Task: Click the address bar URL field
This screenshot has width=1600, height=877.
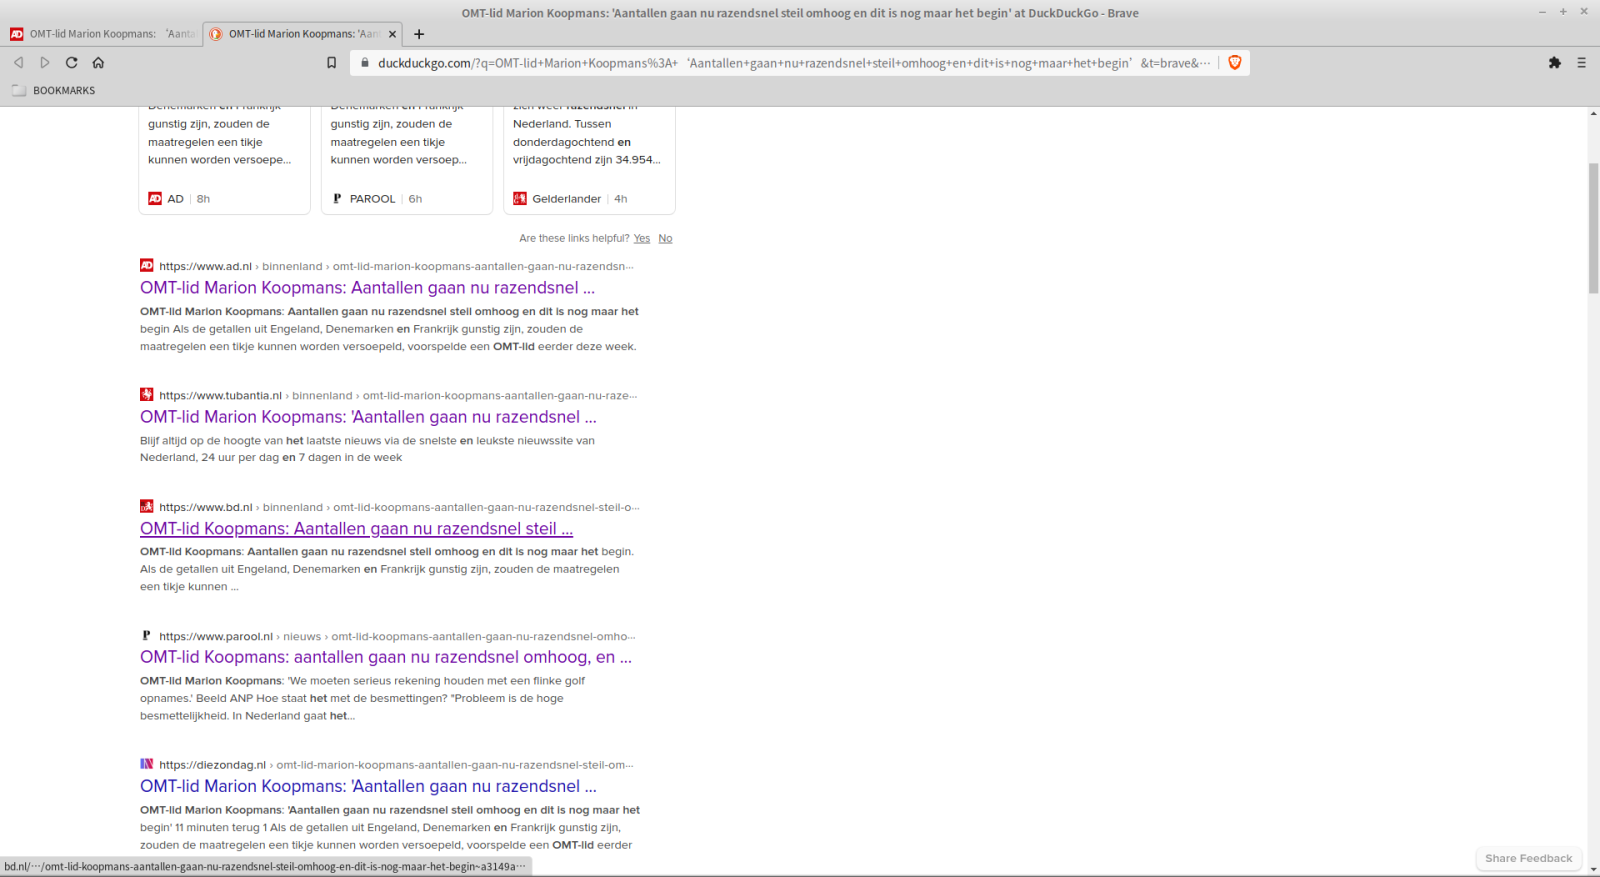Action: 780,63
